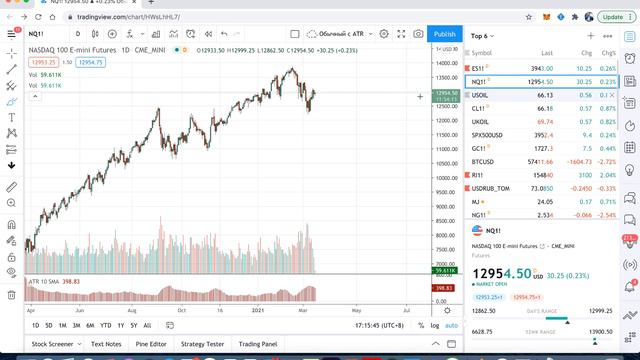Select the Text annotation tool
The height and width of the screenshot is (360, 640).
pyautogui.click(x=11, y=118)
